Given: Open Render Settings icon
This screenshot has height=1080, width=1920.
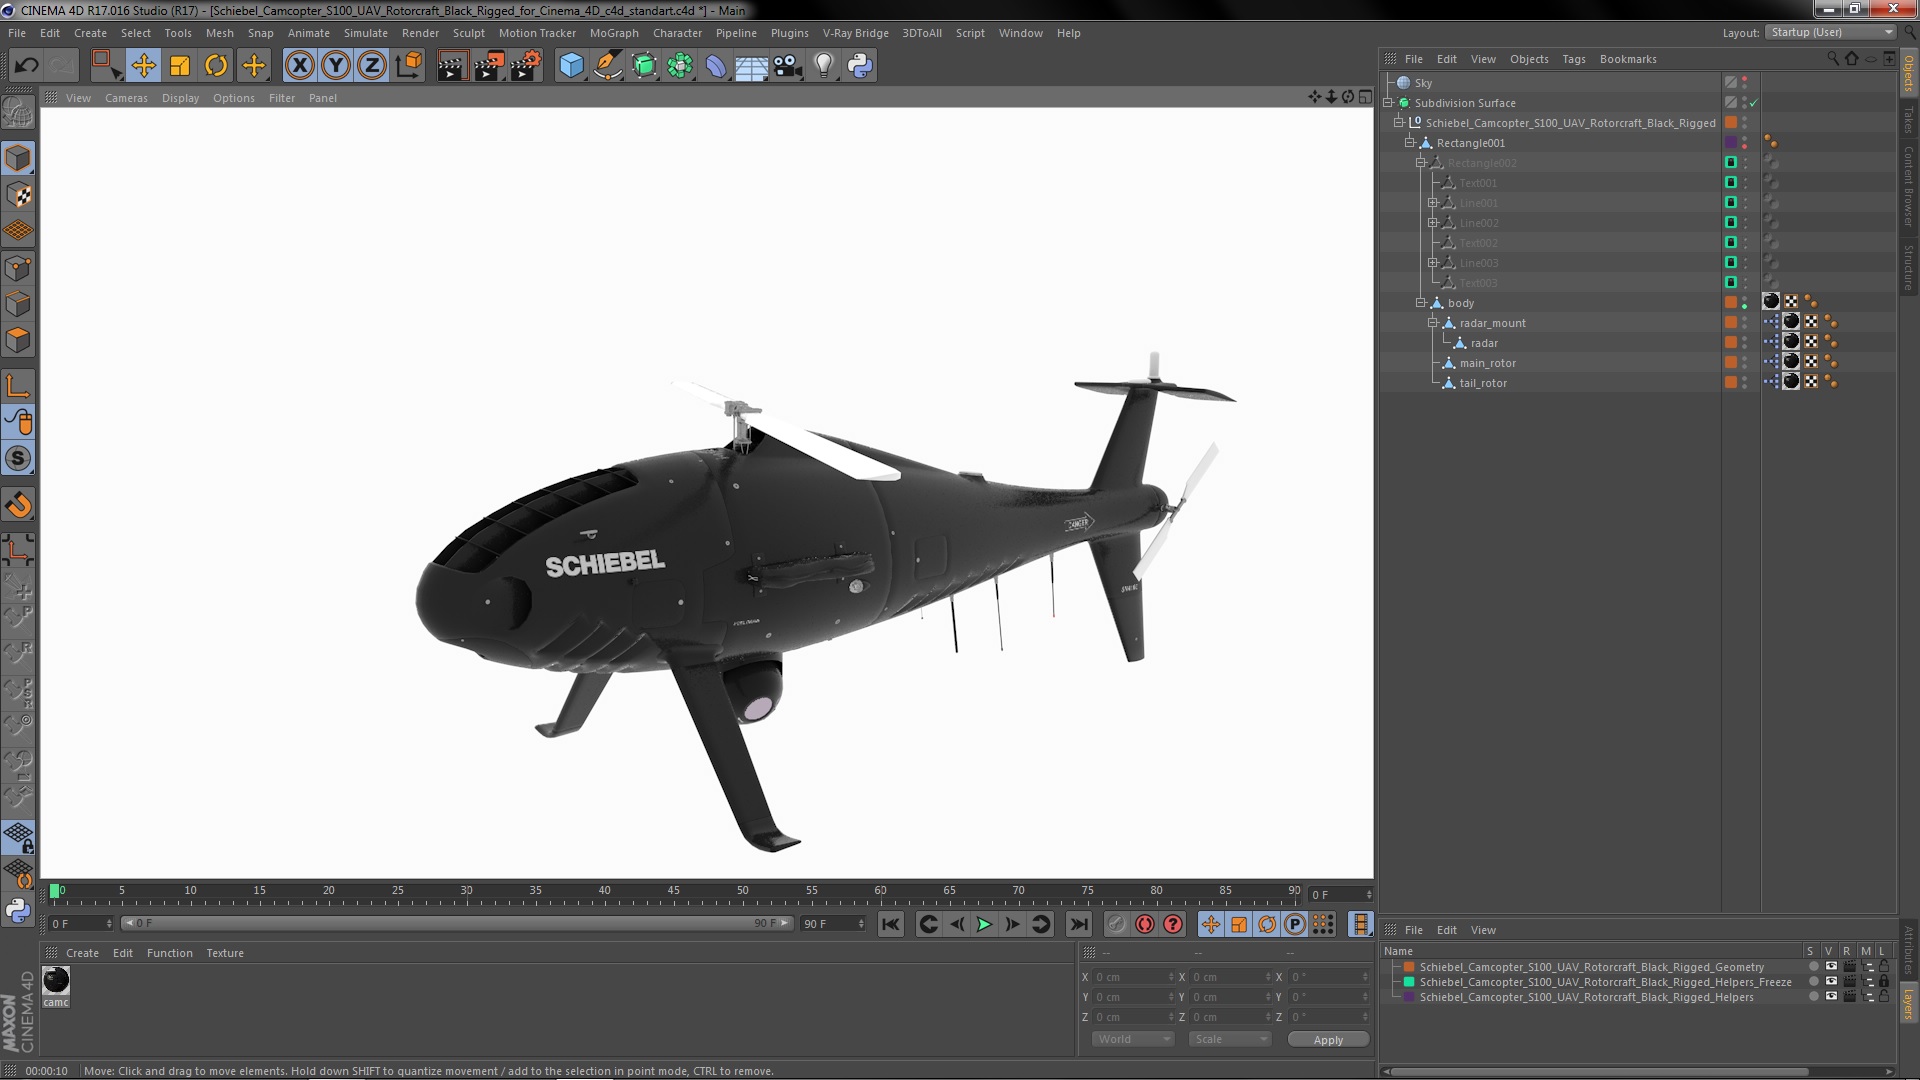Looking at the screenshot, I should point(526,66).
